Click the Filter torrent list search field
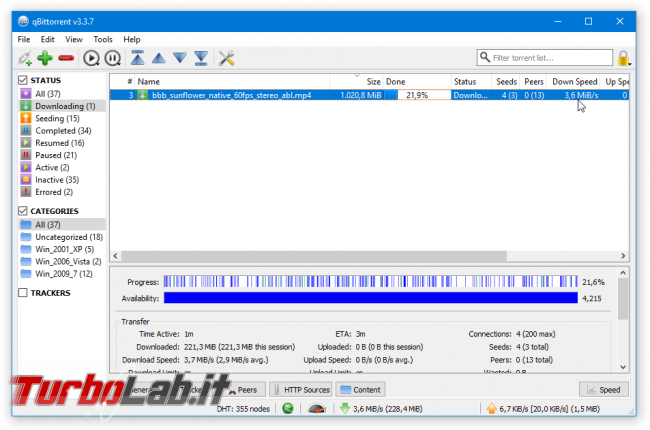 (545, 58)
